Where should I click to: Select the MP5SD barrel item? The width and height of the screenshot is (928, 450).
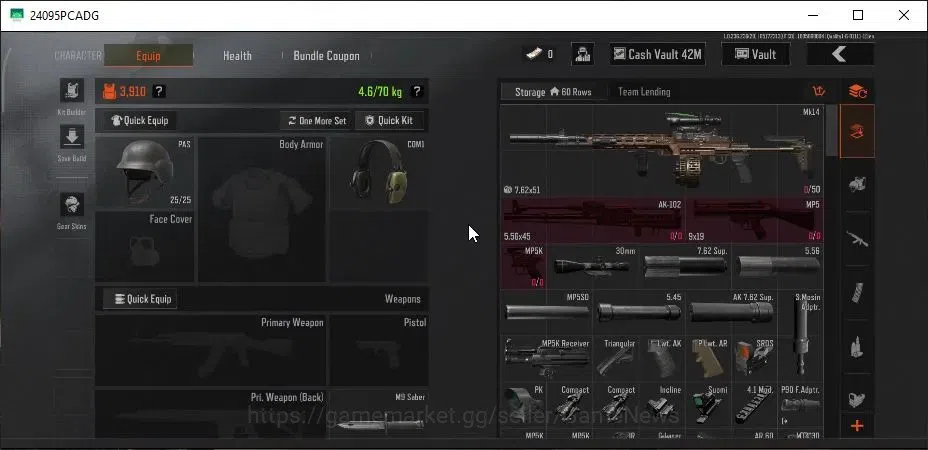pos(546,313)
